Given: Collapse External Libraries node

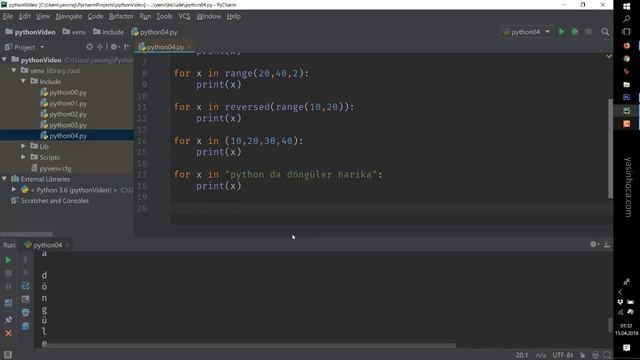Looking at the screenshot, I should click(x=4, y=179).
